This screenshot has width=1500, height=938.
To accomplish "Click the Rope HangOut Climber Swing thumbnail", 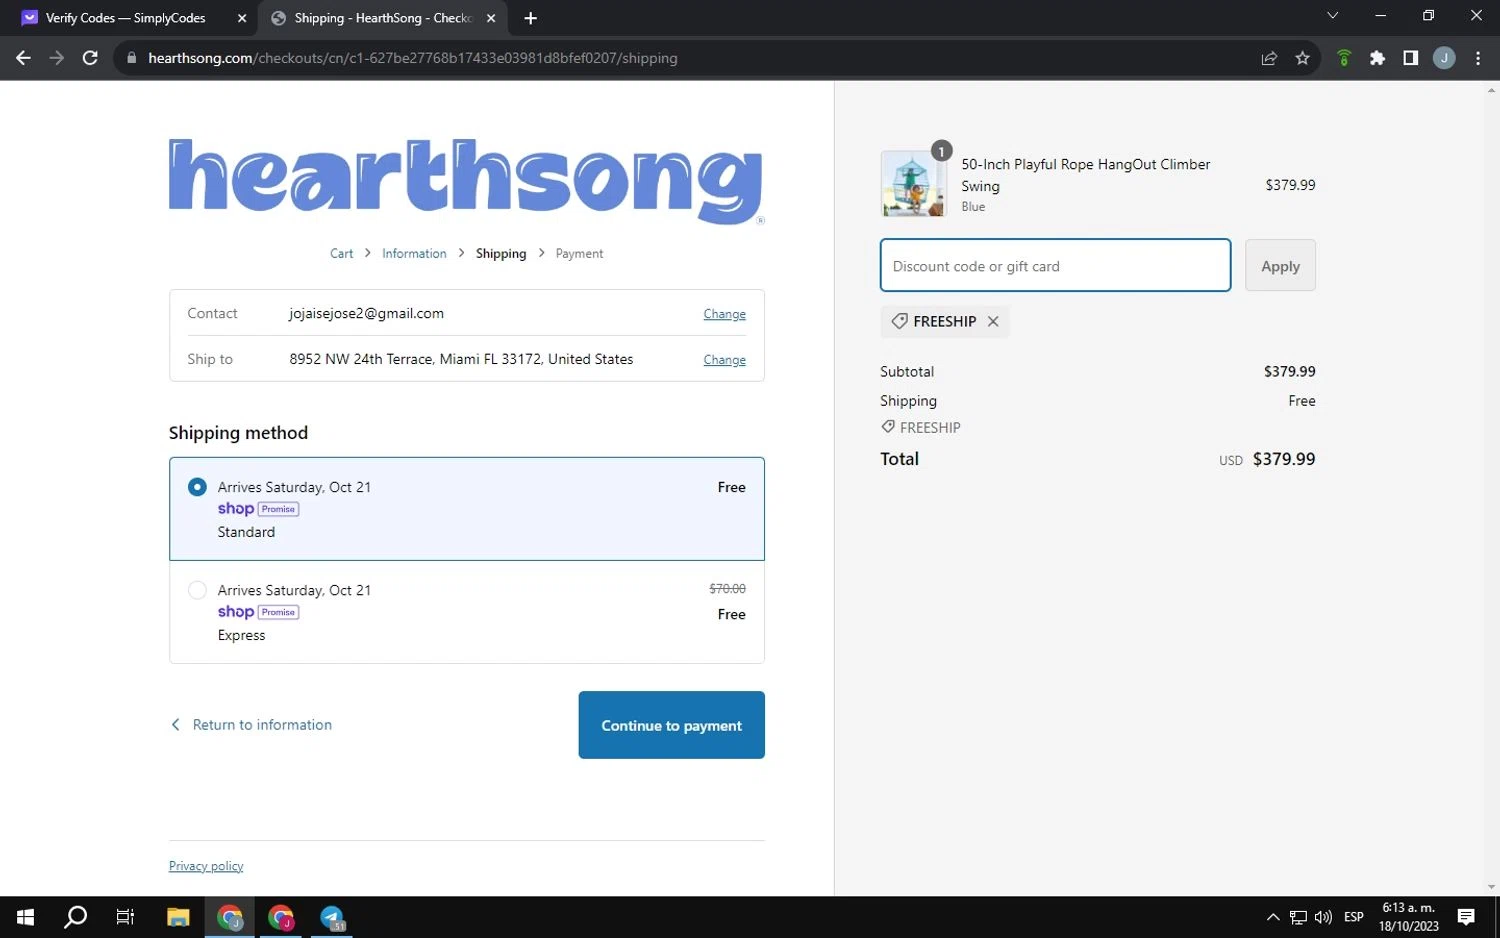I will (913, 184).
